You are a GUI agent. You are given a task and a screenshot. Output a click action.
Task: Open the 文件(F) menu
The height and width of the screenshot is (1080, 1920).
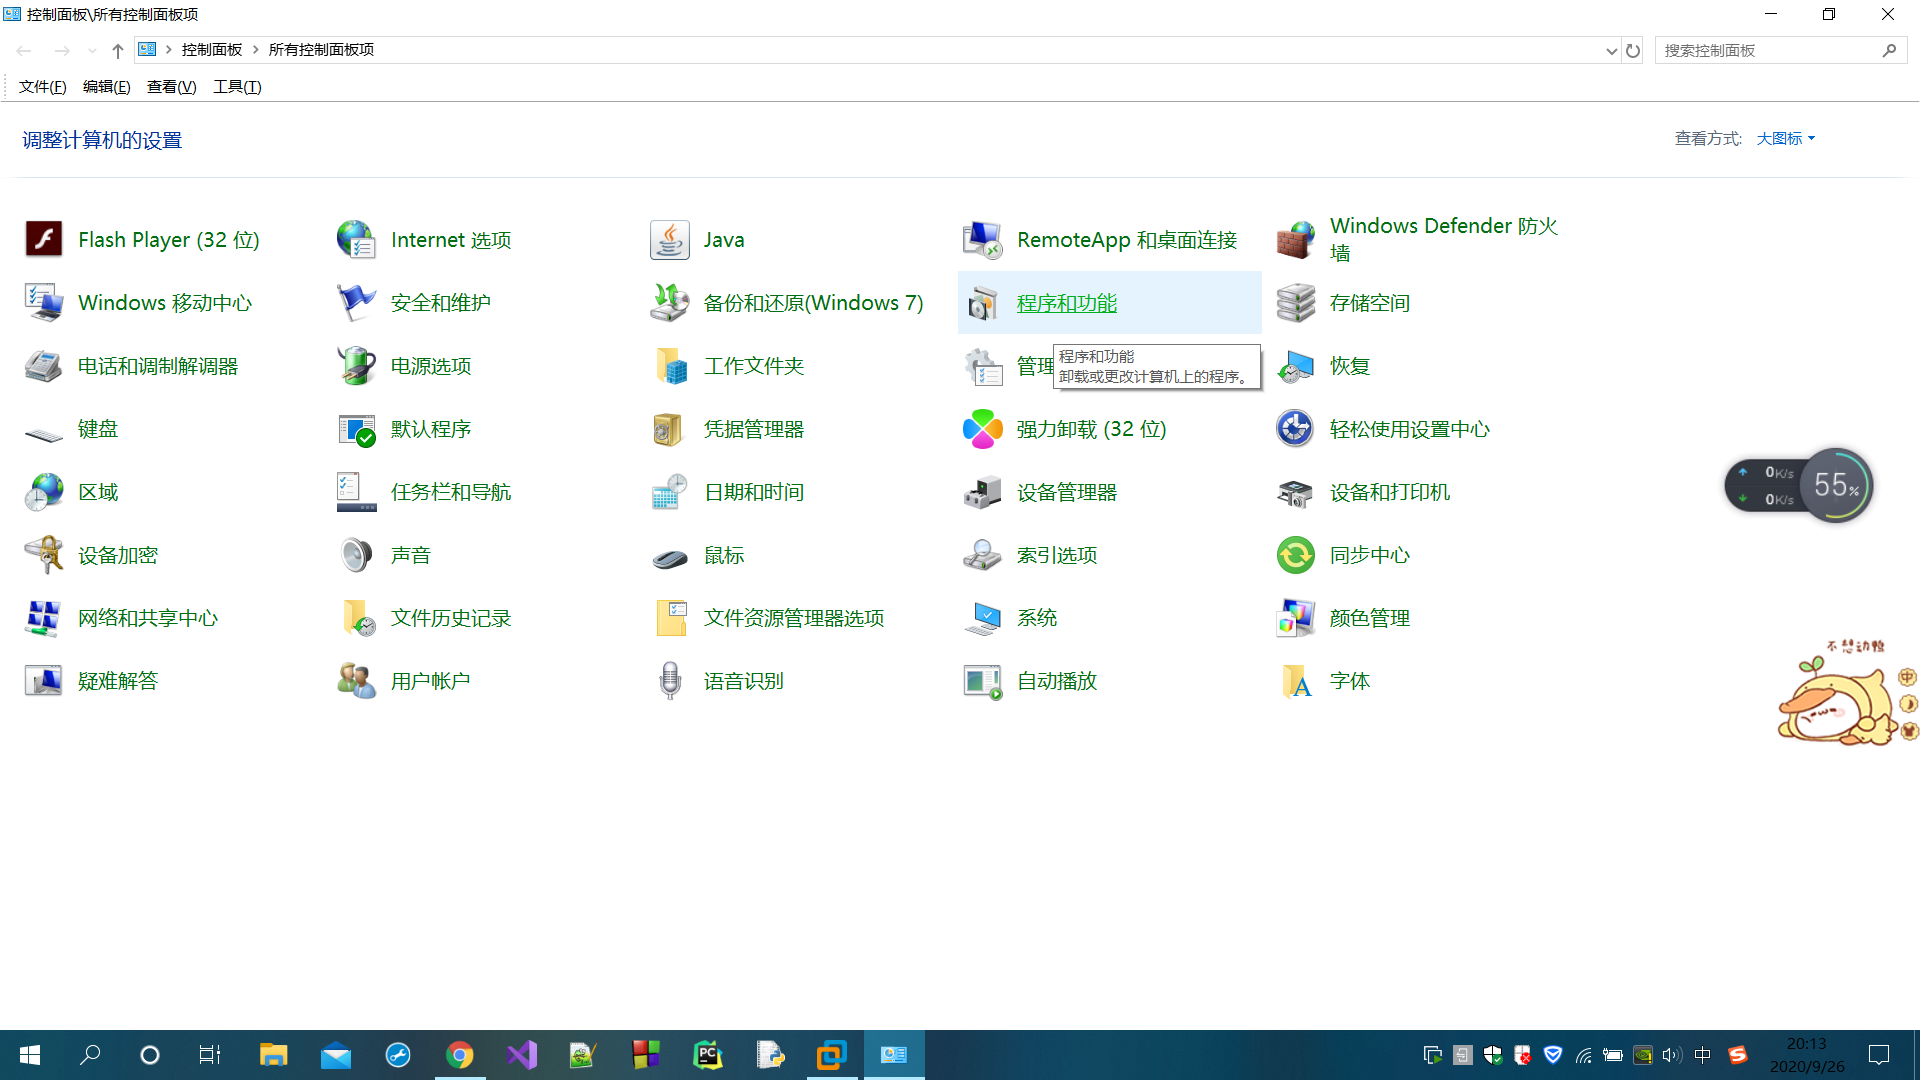click(x=42, y=87)
